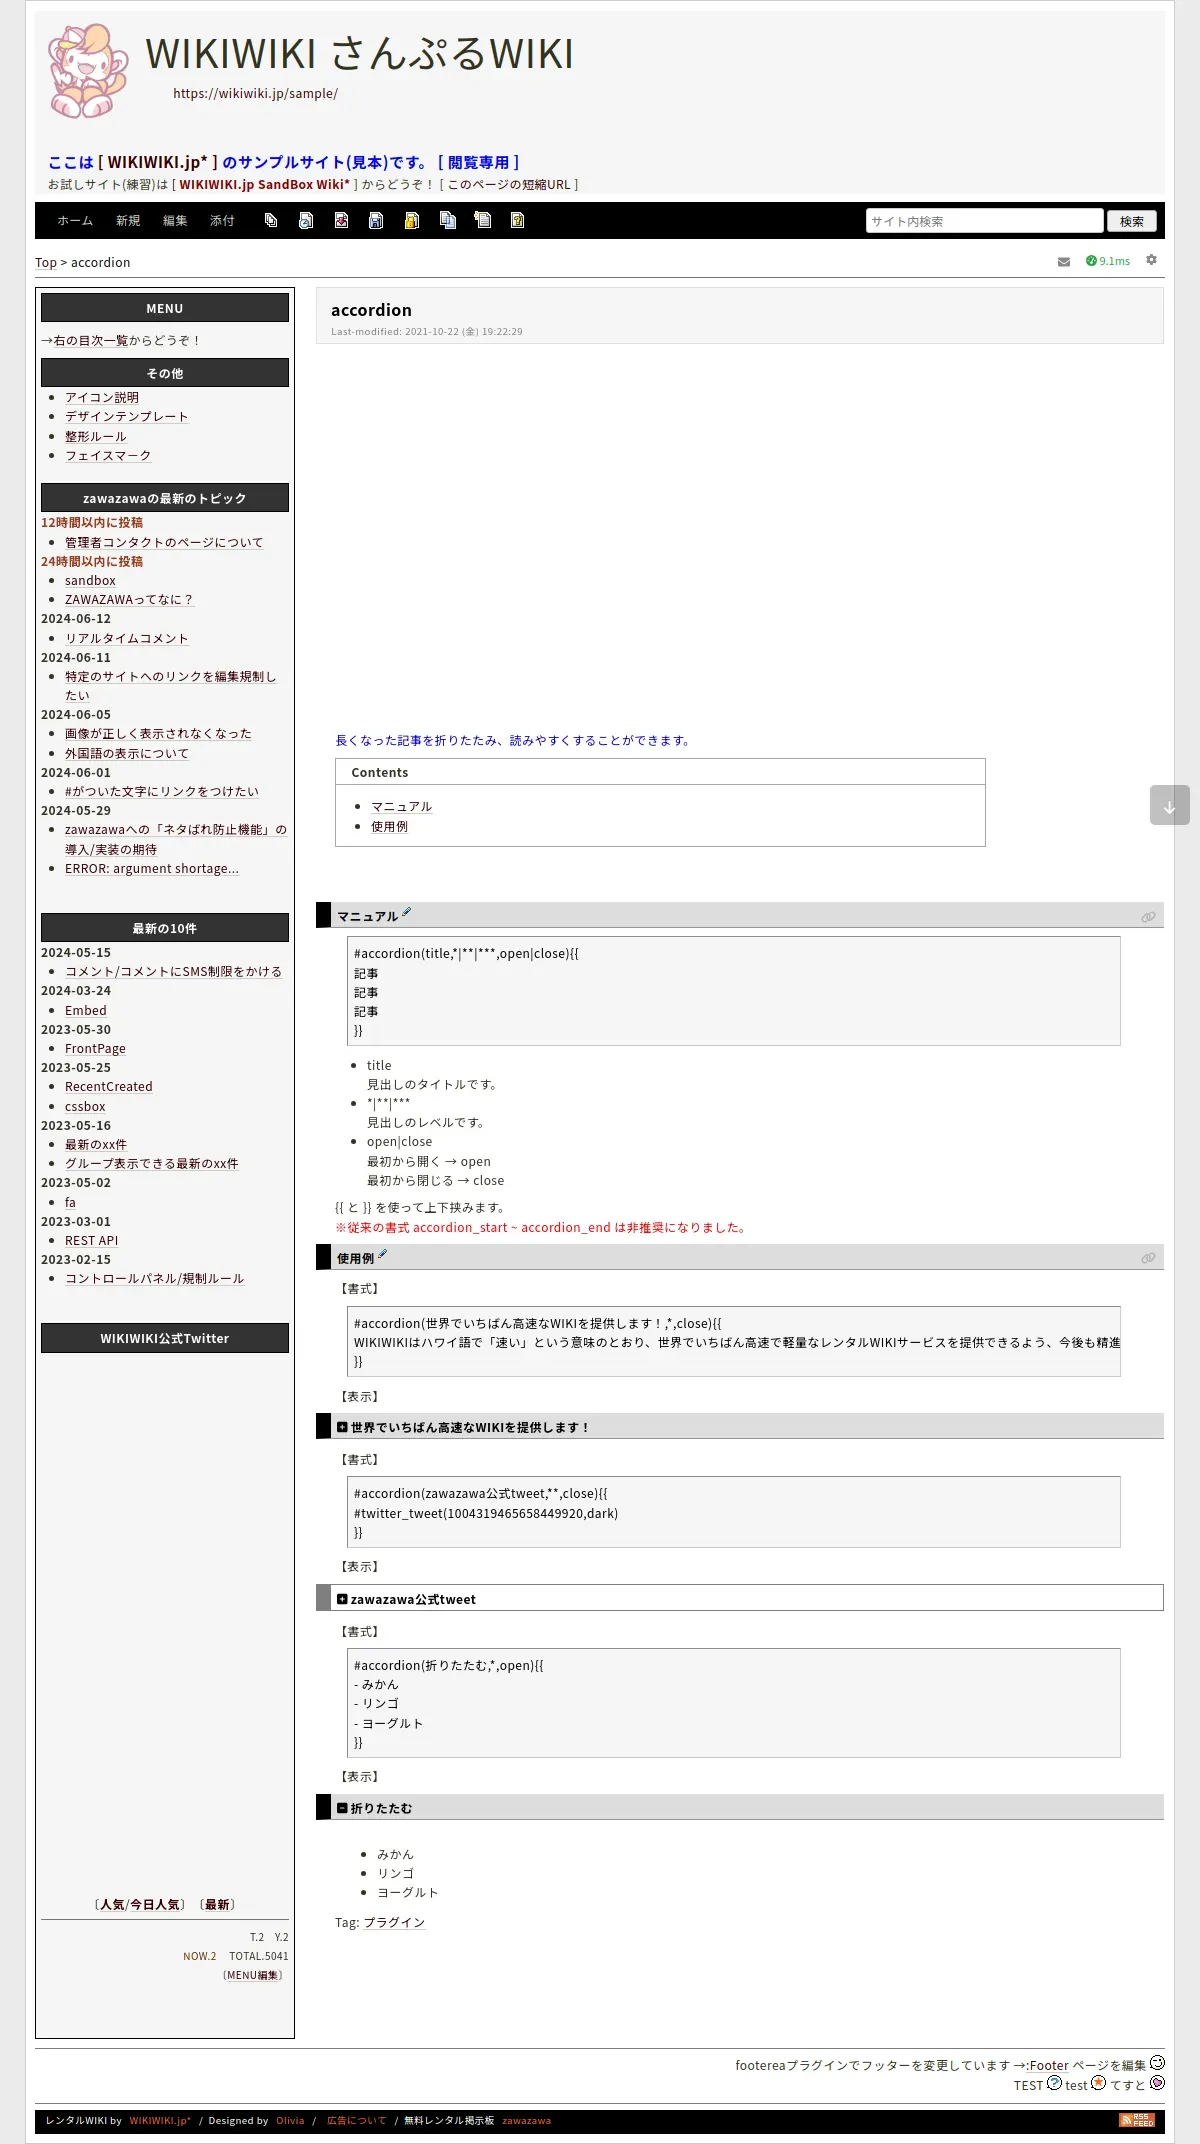
Task: Open the RecentCreated link
Action: point(109,1087)
